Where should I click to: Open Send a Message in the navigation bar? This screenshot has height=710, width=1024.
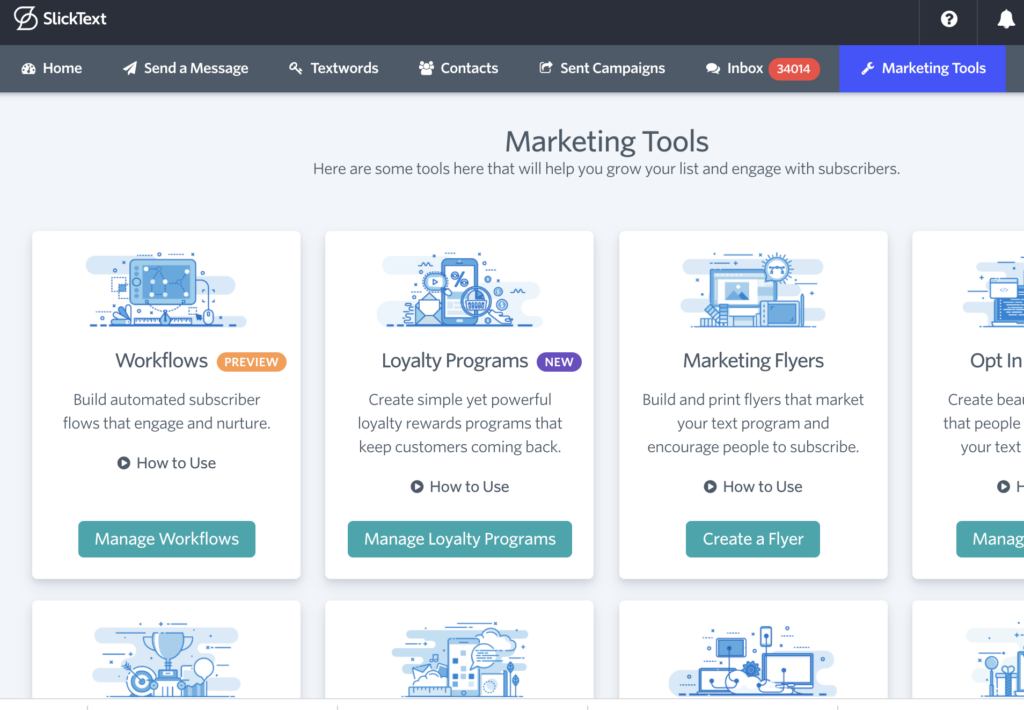click(x=185, y=68)
